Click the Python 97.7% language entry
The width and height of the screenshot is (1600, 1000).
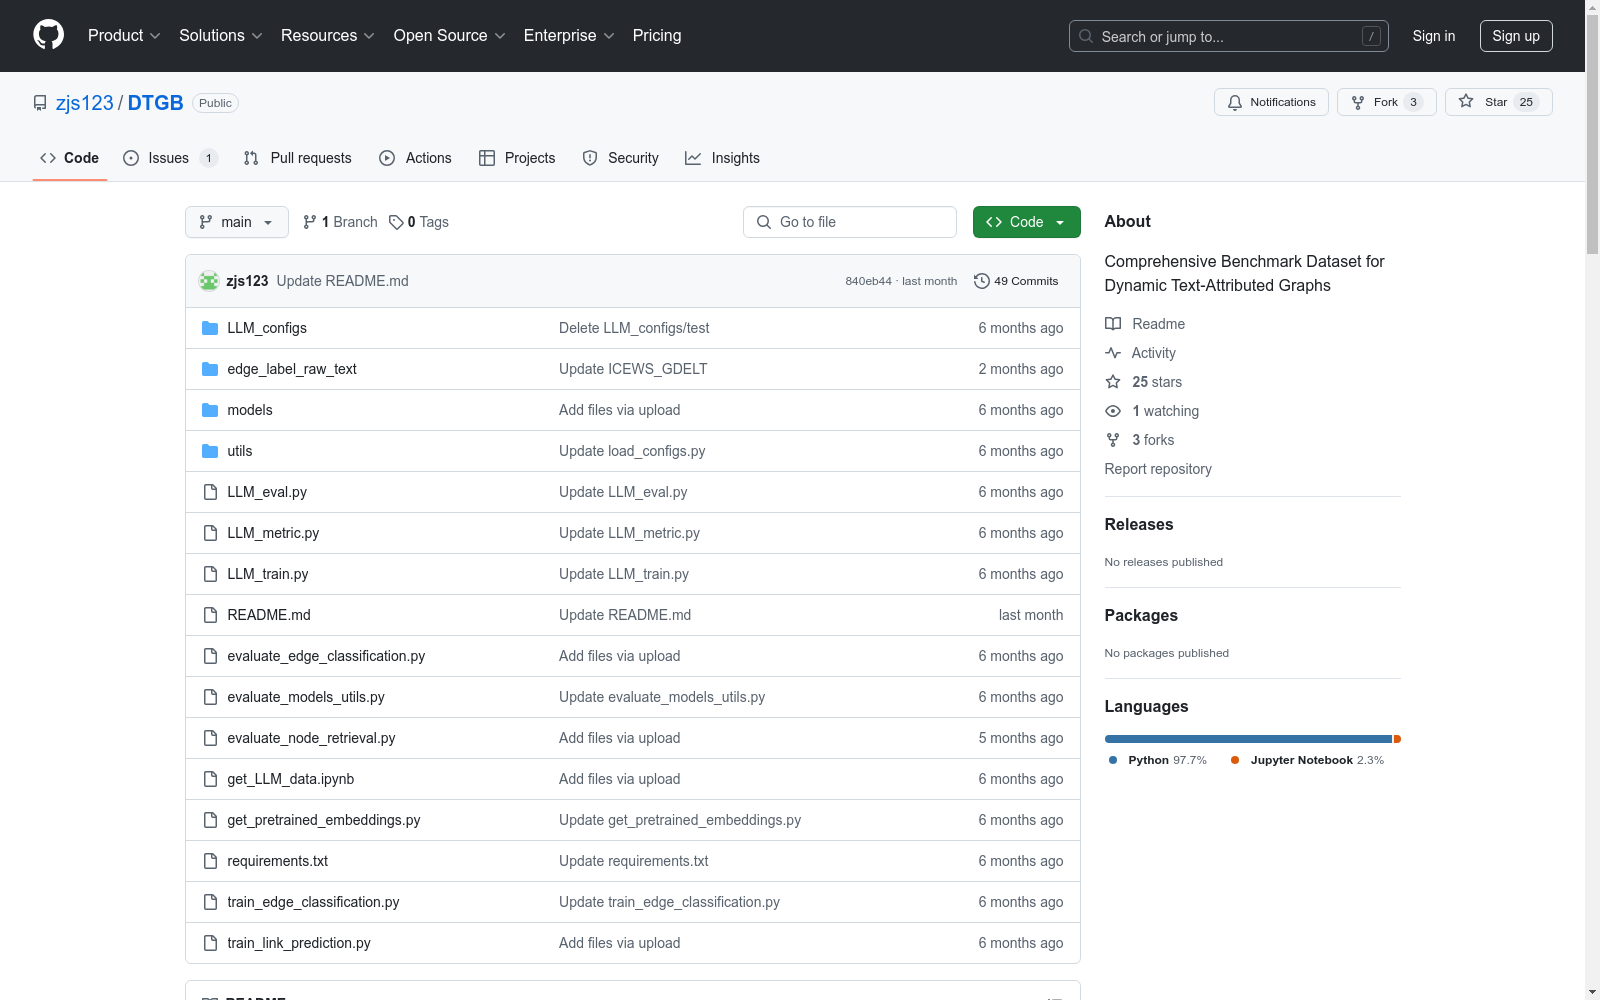point(1158,760)
